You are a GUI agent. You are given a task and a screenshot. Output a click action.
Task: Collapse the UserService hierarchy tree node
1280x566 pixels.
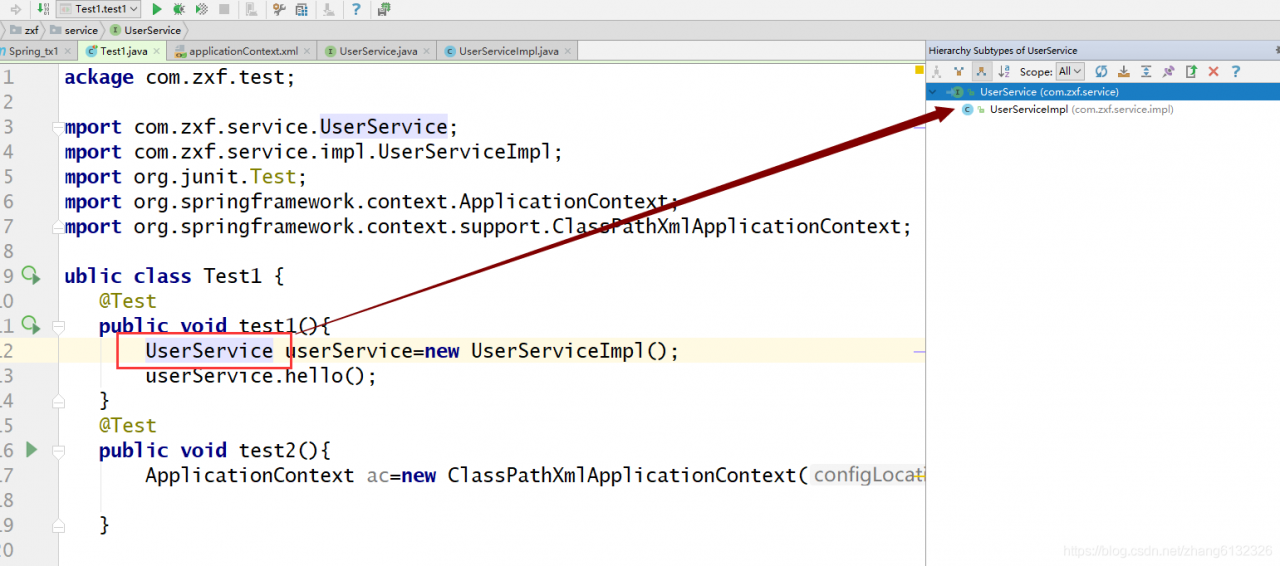(x=933, y=92)
